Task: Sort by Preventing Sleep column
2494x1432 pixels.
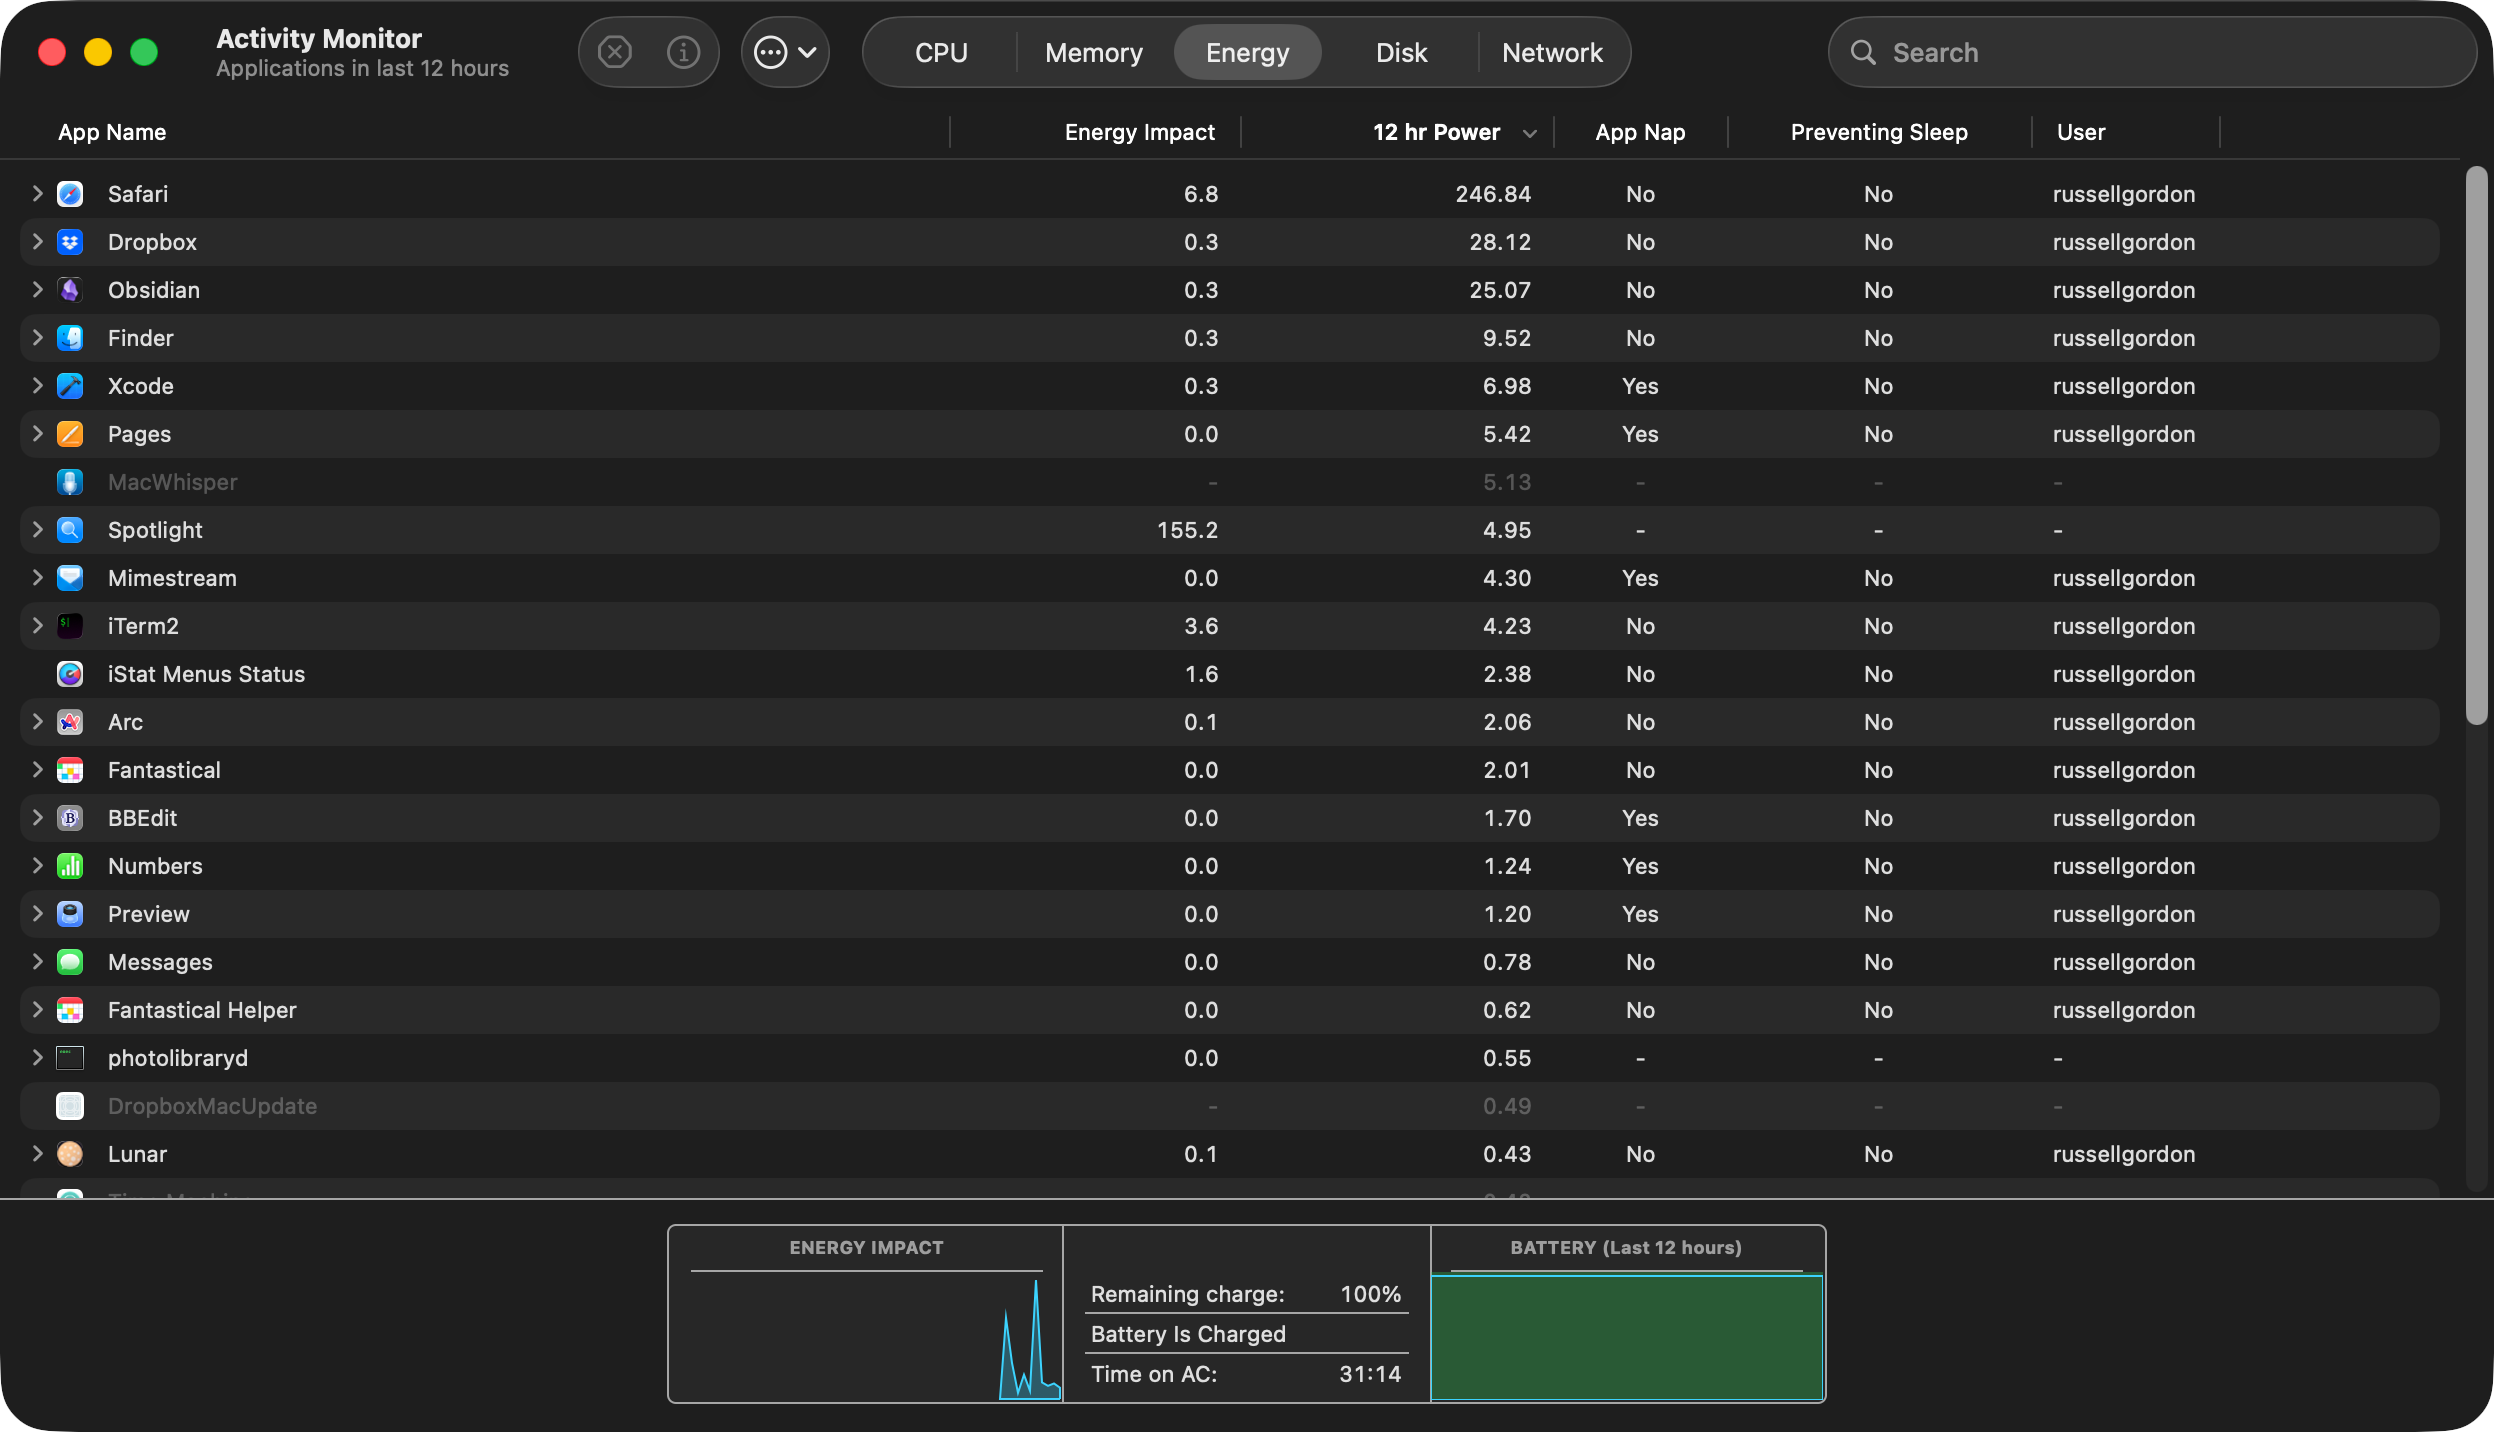Action: click(x=1878, y=132)
